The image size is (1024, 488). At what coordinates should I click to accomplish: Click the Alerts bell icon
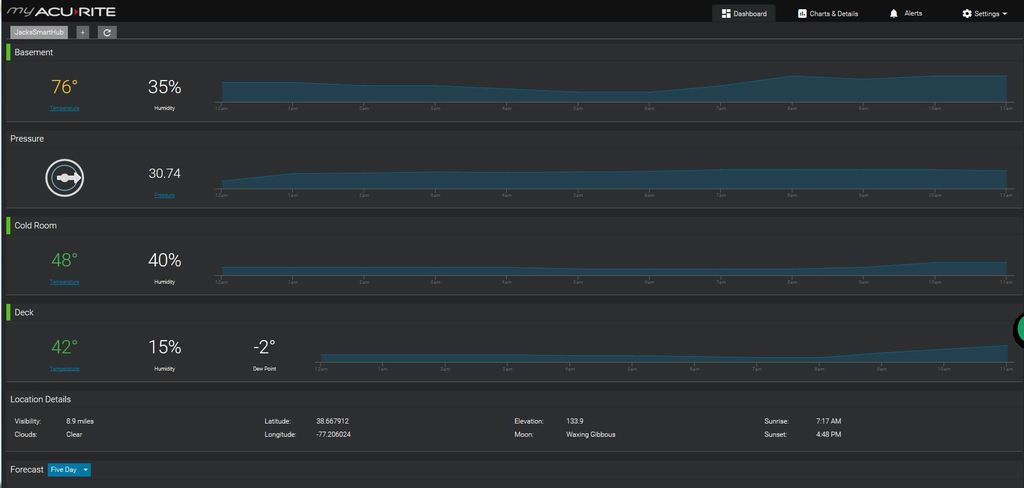tap(893, 14)
